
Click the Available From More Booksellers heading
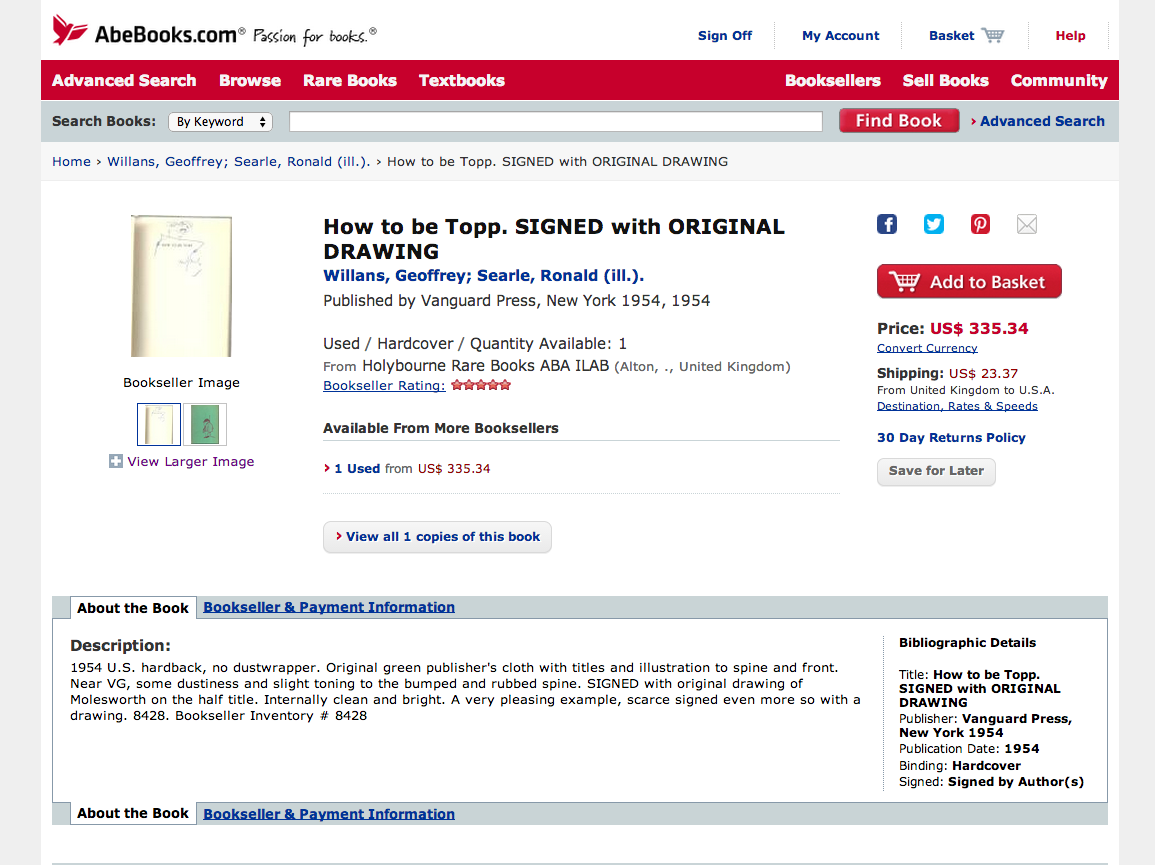(440, 428)
